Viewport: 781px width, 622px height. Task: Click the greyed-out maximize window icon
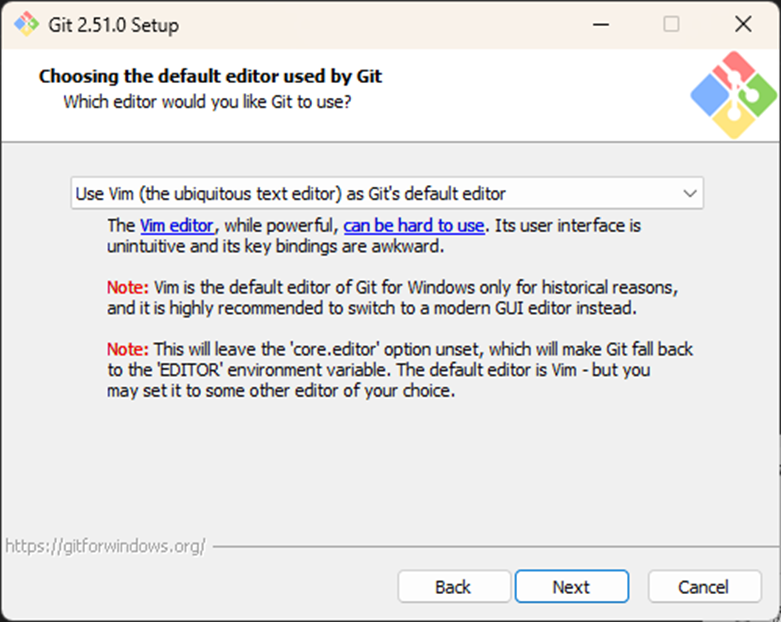point(671,24)
